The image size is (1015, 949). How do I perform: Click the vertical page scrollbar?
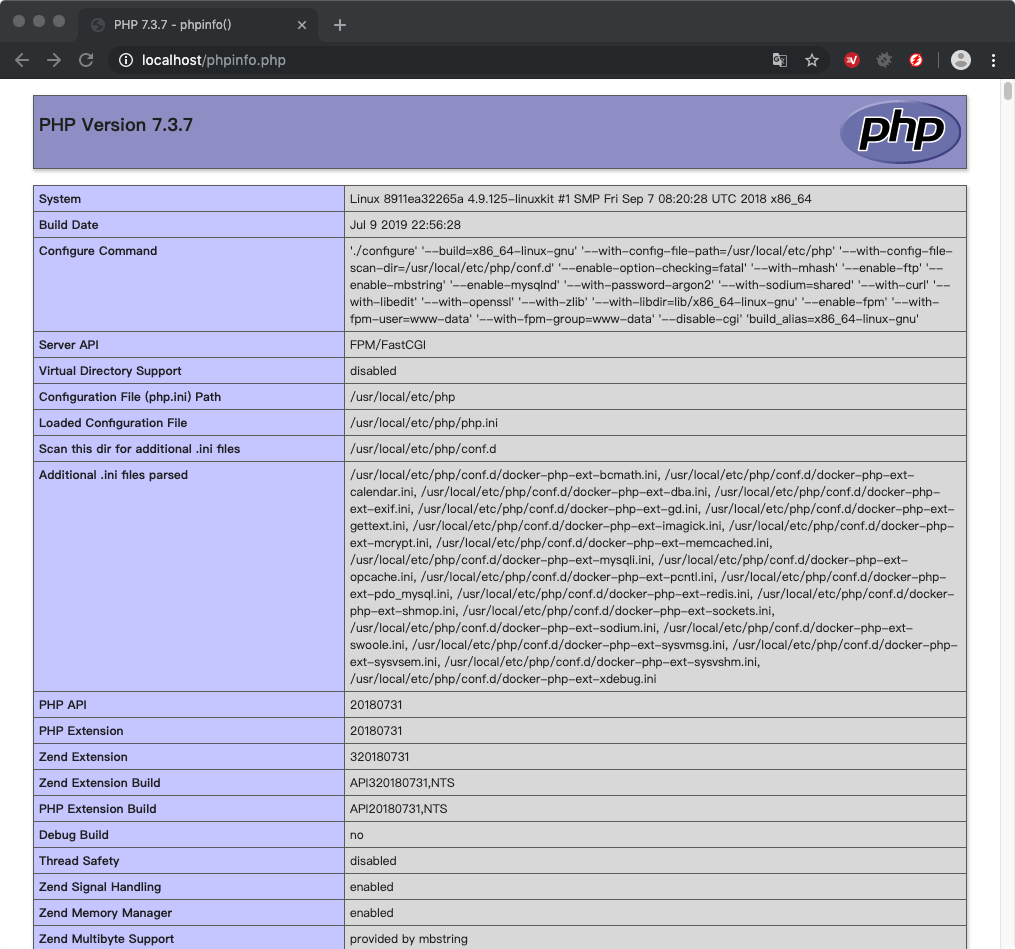1007,95
